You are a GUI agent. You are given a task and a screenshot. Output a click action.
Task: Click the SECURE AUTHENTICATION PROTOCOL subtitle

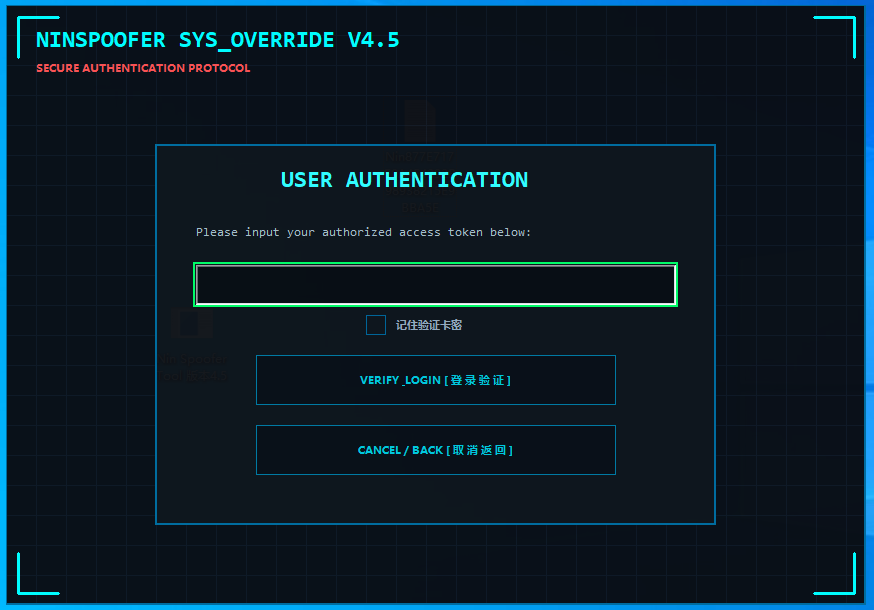click(143, 69)
